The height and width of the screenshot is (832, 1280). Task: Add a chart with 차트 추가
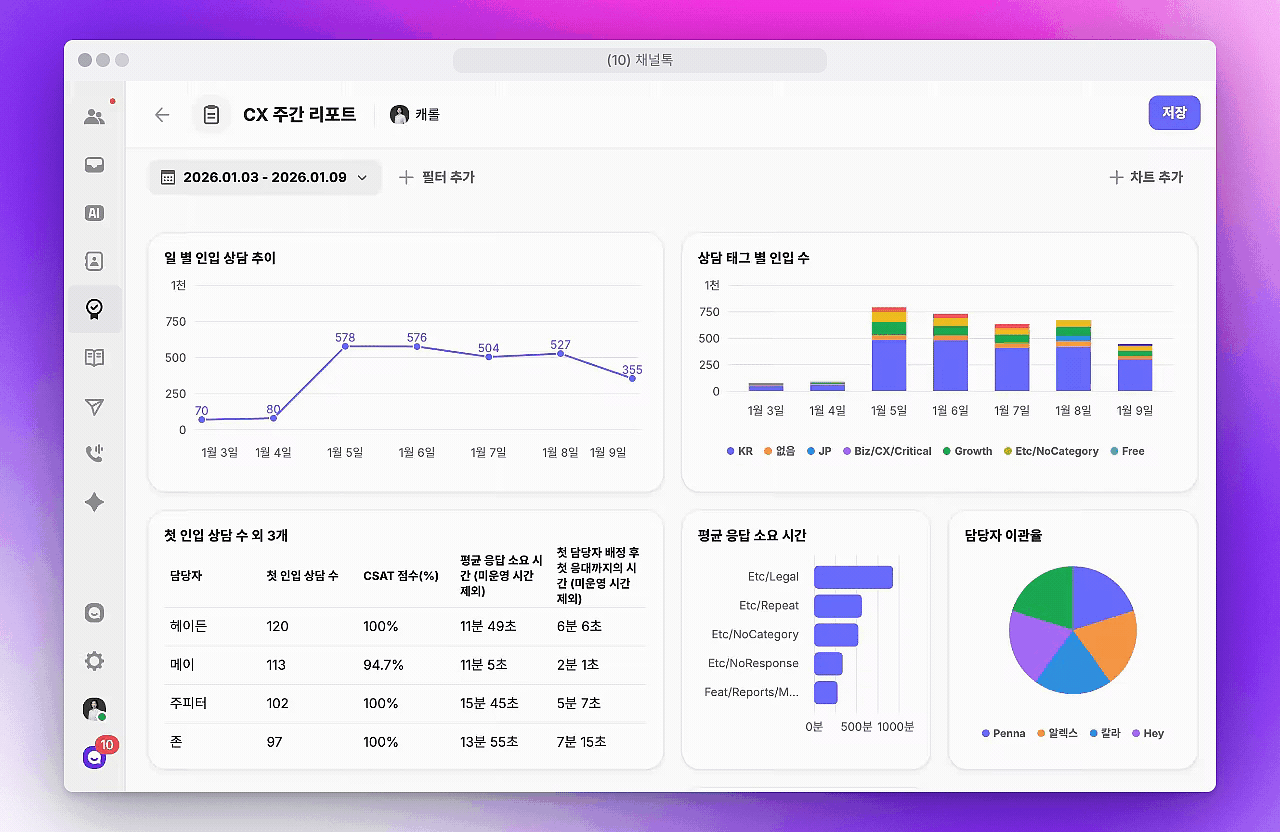(x=1146, y=177)
